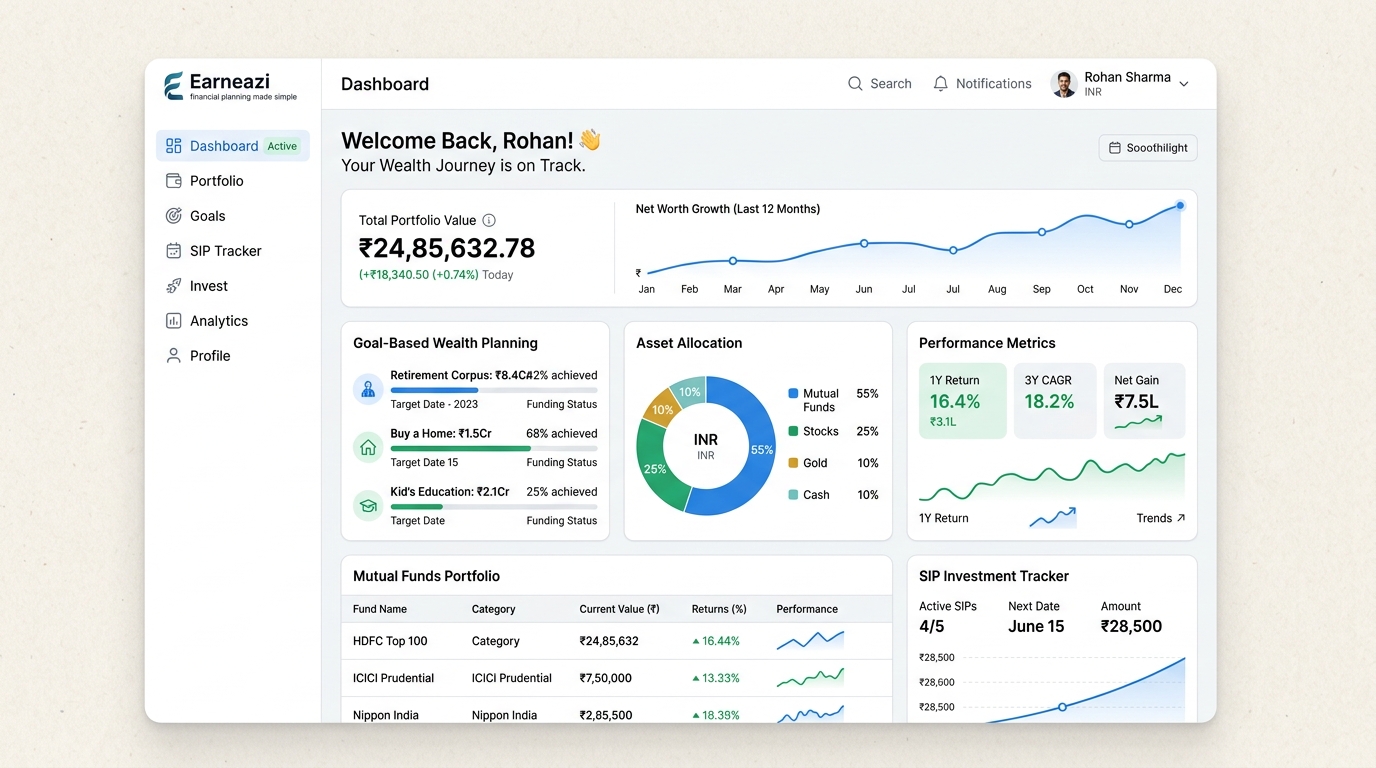Click the December data point on Net Worth chart
Viewport: 1376px width, 768px height.
coord(1180,206)
